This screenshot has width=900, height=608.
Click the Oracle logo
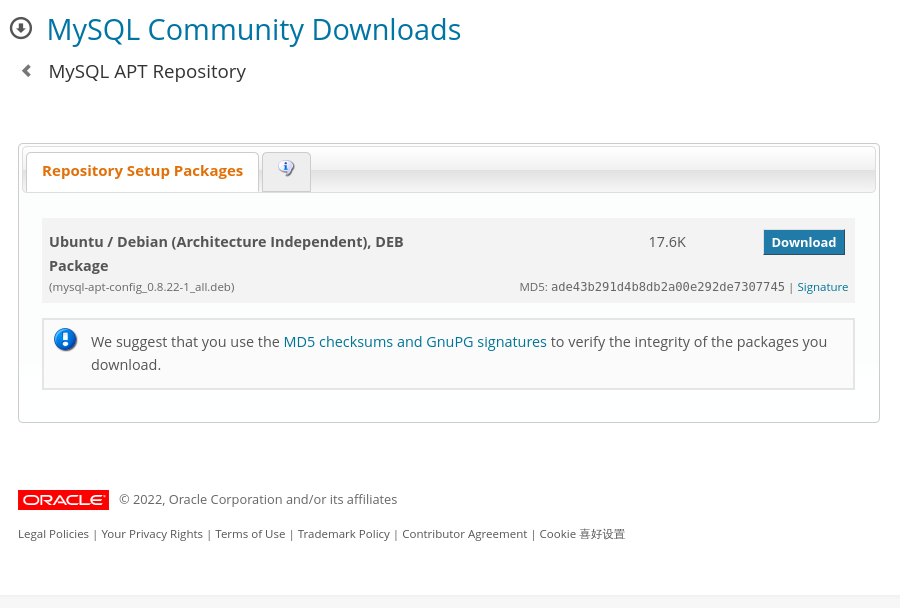coord(63,500)
